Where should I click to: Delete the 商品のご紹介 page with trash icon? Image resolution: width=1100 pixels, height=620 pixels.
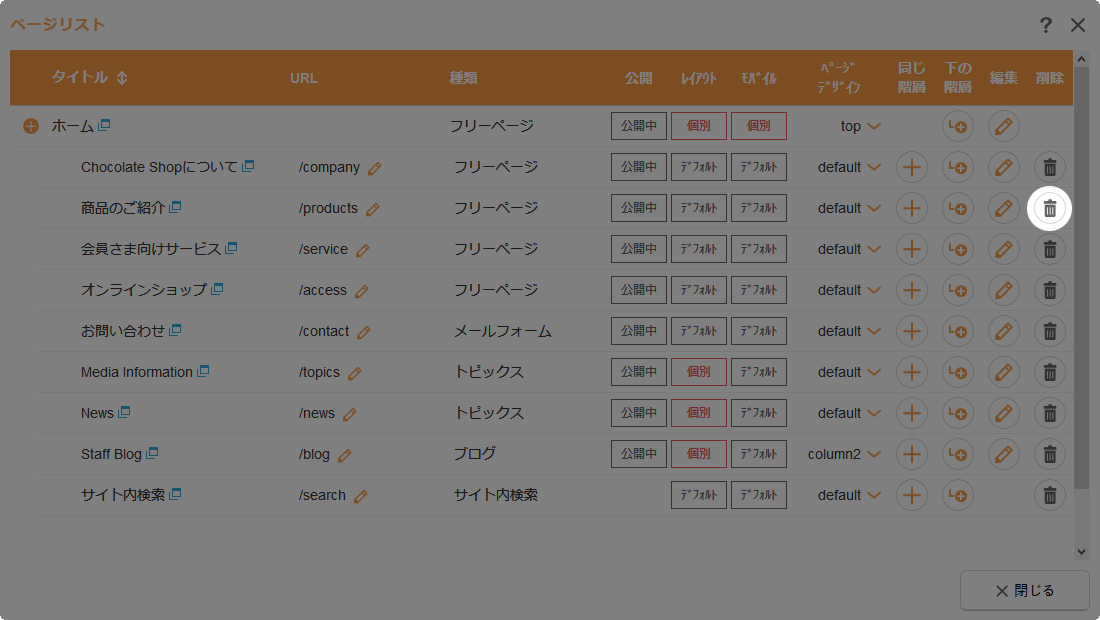(1049, 208)
